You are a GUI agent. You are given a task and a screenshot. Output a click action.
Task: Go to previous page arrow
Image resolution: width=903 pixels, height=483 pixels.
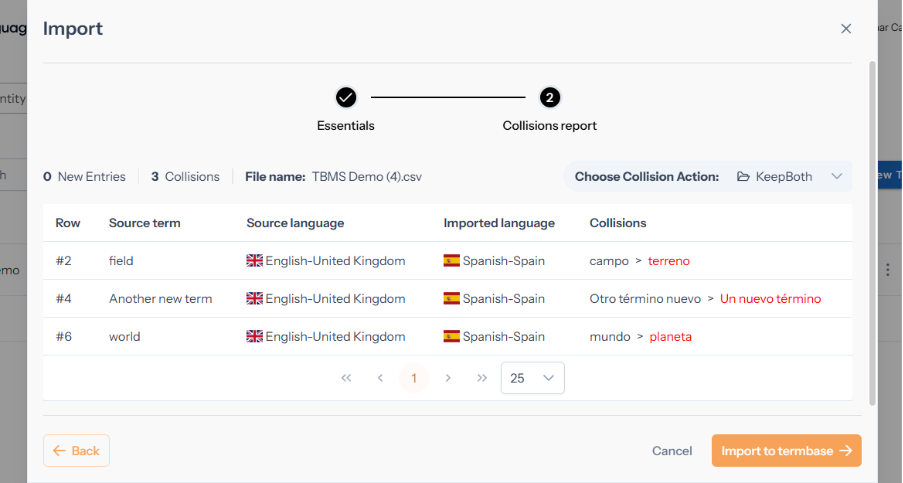[x=380, y=378]
